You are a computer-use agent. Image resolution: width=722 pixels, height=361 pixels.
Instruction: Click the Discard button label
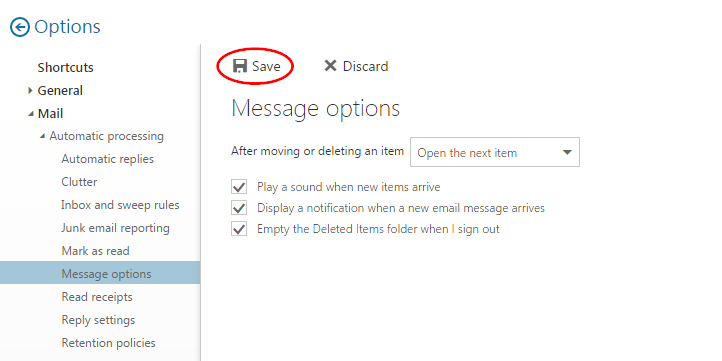point(366,66)
